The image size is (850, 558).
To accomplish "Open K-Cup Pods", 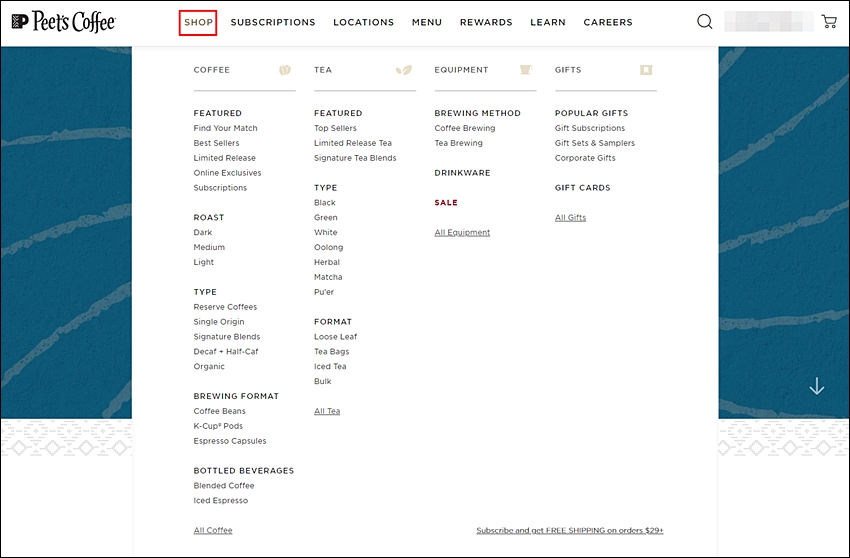I will click(218, 426).
